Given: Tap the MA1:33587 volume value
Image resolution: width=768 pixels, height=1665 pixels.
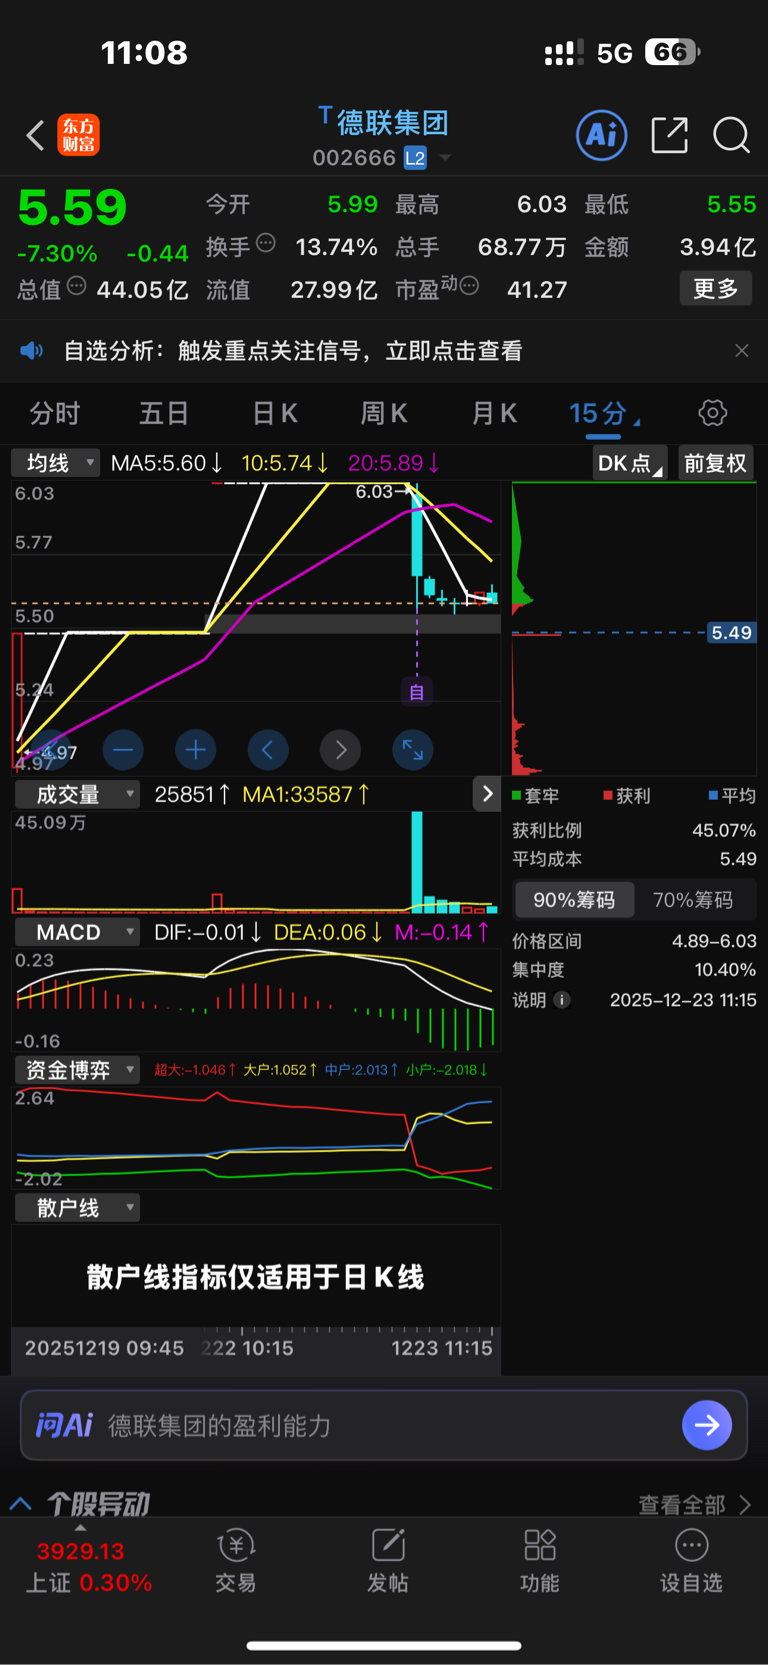Looking at the screenshot, I should point(307,794).
